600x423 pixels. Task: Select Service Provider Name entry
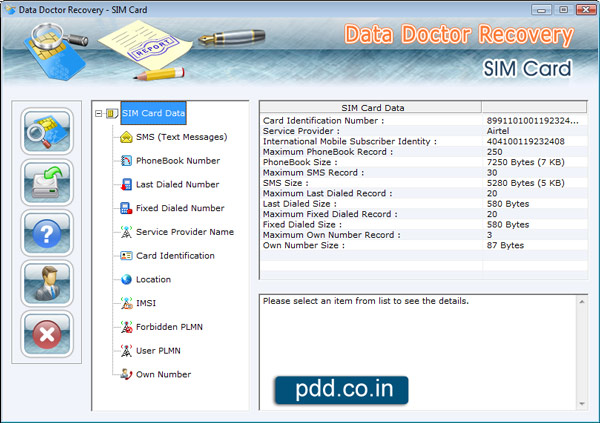click(x=185, y=232)
